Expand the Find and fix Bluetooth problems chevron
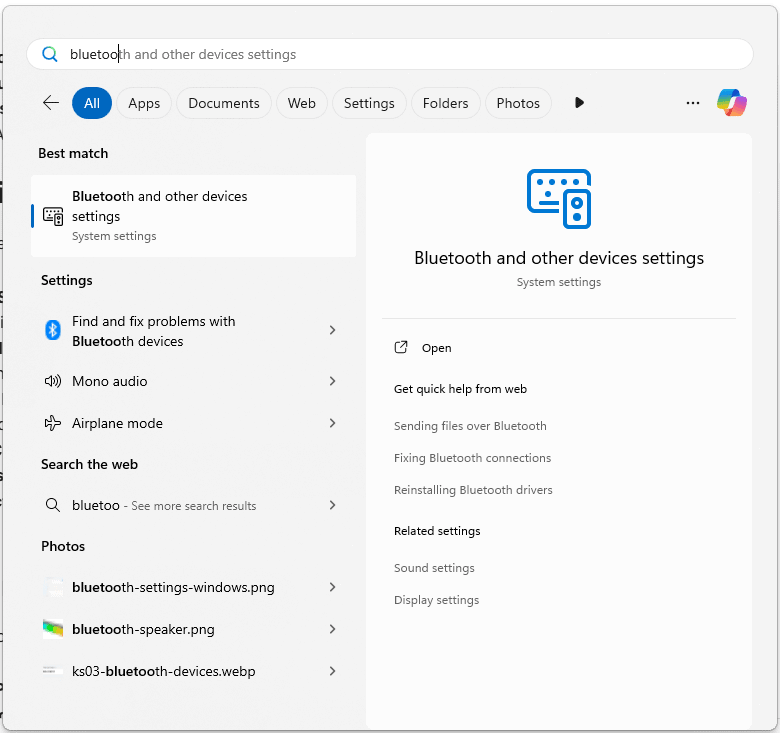 click(332, 330)
